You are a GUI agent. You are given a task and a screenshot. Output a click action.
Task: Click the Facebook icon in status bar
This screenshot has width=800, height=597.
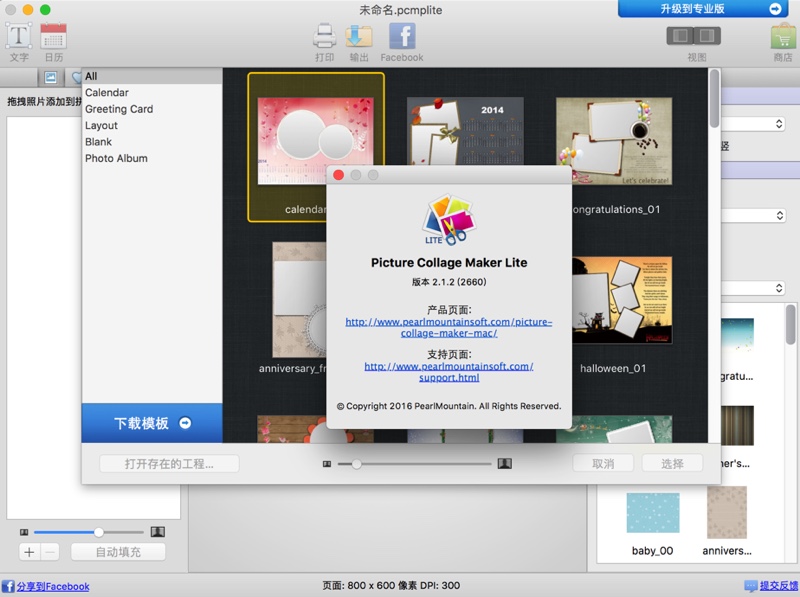[x=8, y=586]
